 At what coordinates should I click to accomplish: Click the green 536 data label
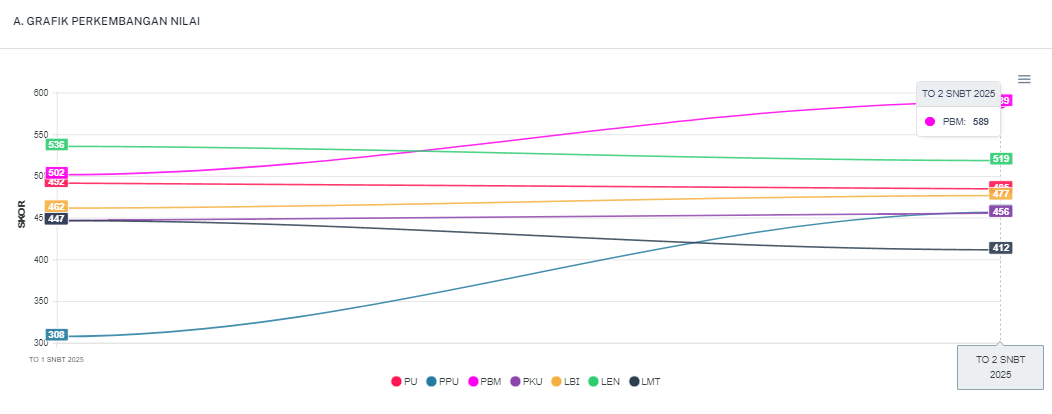[x=56, y=145]
